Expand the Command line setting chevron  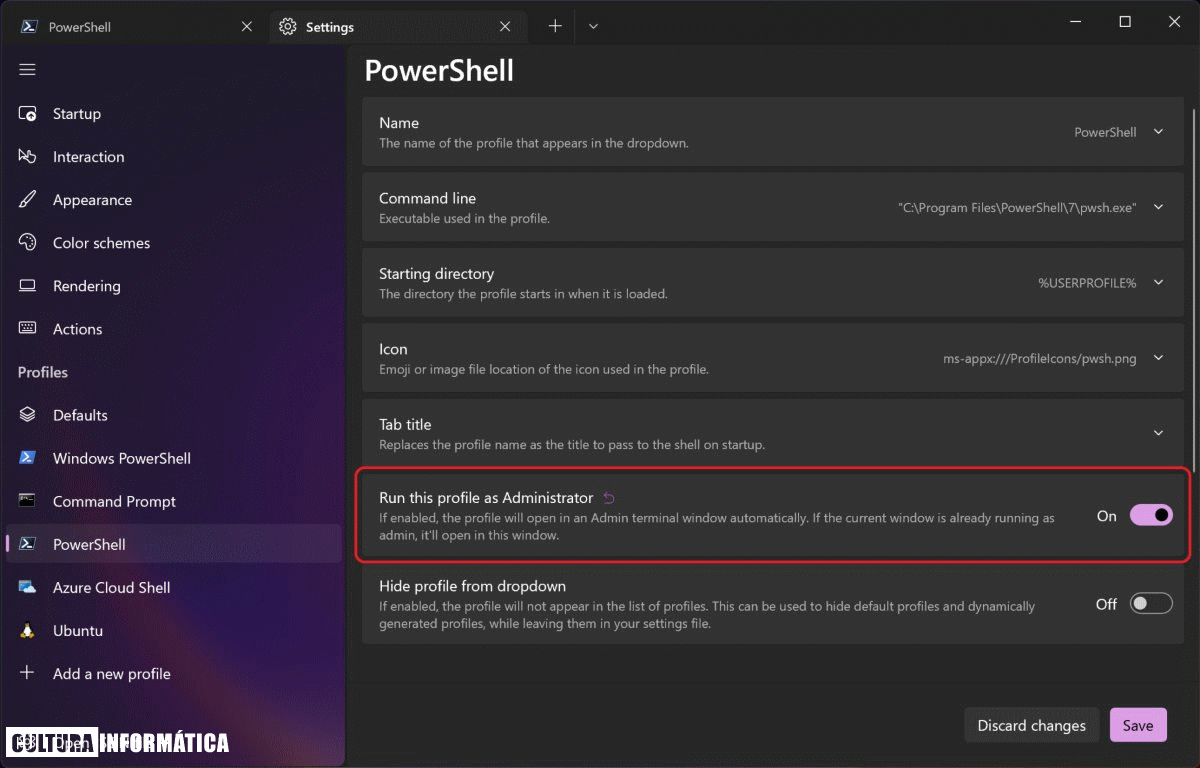click(1159, 207)
